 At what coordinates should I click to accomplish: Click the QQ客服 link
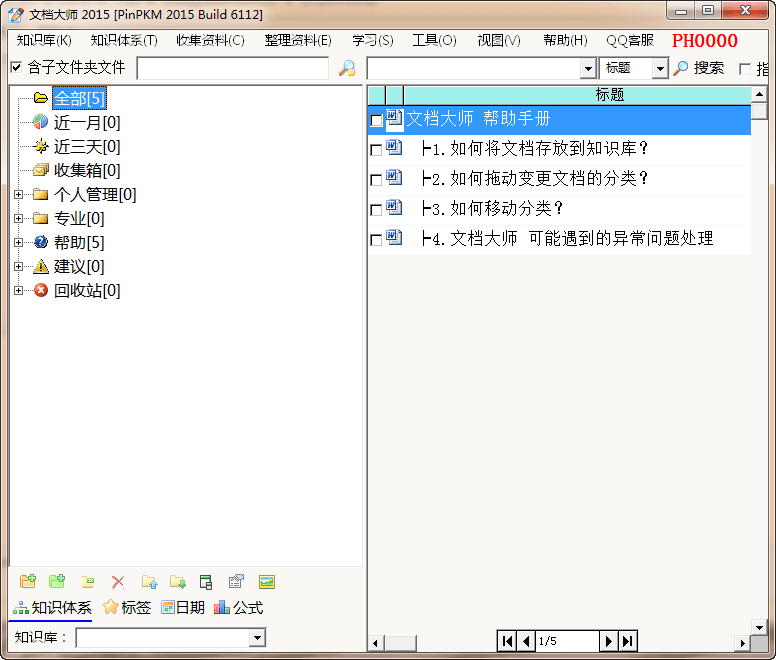tap(630, 40)
